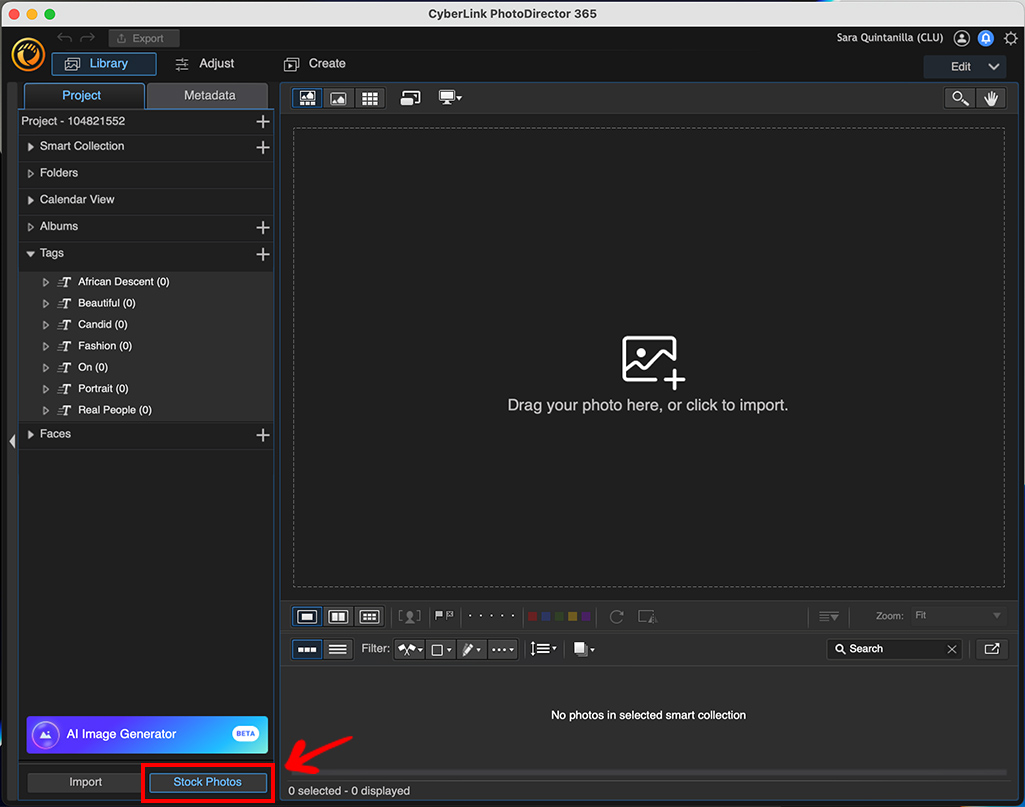The image size is (1025, 807).
Task: Switch to viewer-only display mode
Action: [339, 98]
